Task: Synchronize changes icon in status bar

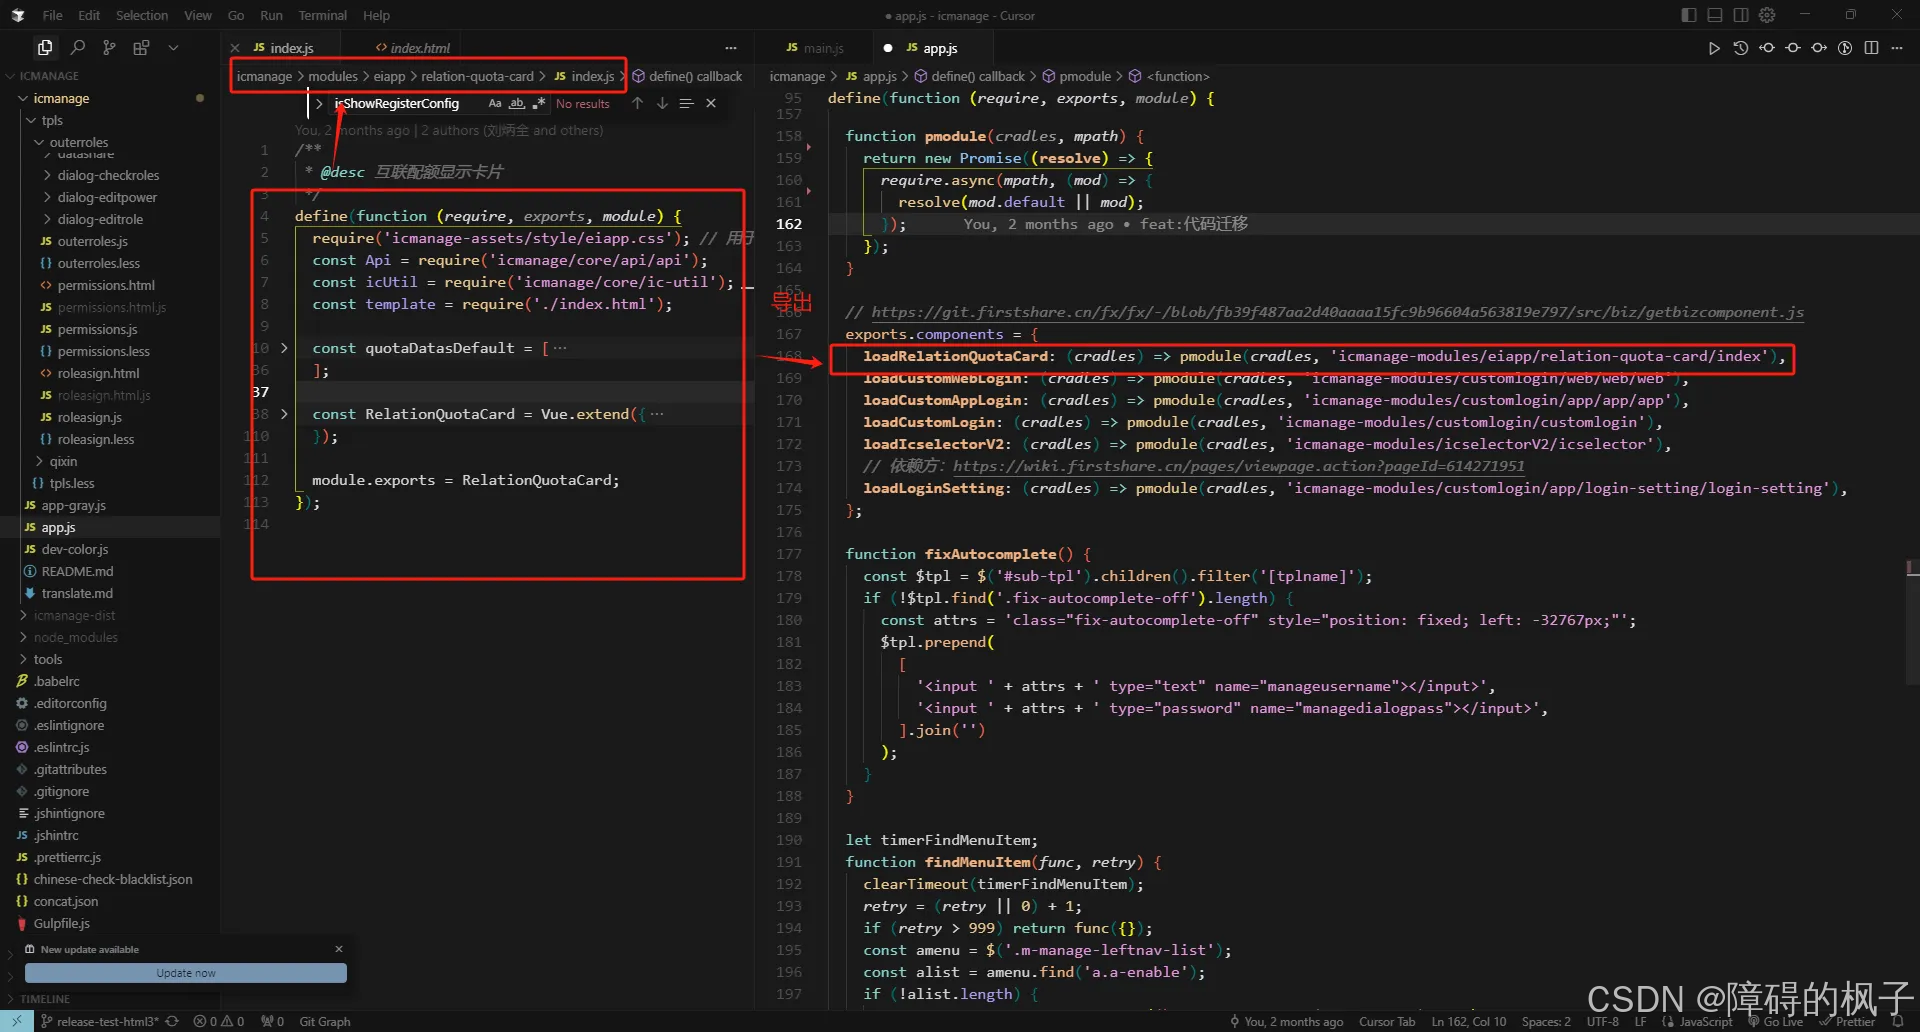Action: click(x=172, y=1021)
